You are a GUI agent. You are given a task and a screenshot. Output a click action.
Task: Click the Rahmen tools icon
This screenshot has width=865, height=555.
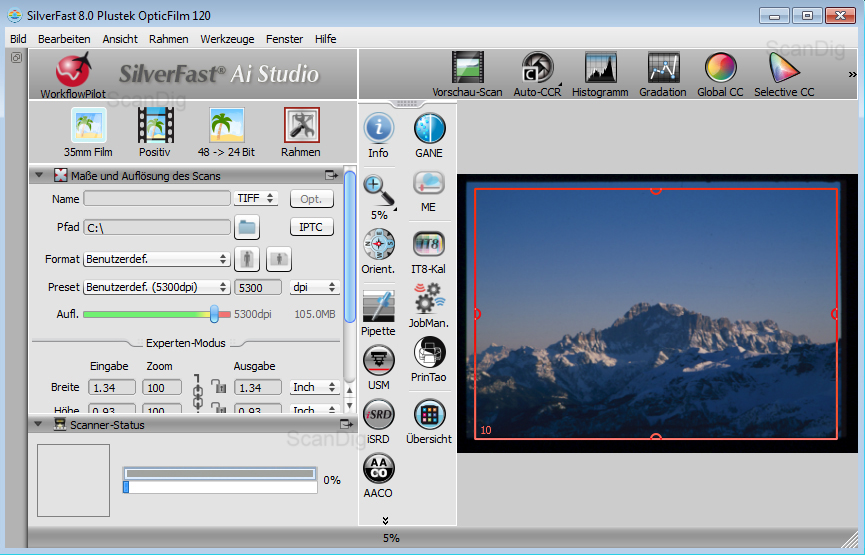[301, 125]
